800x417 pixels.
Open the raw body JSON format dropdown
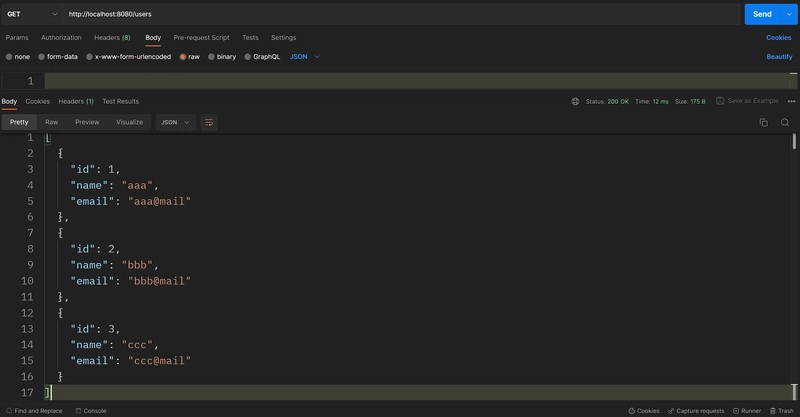pyautogui.click(x=305, y=57)
